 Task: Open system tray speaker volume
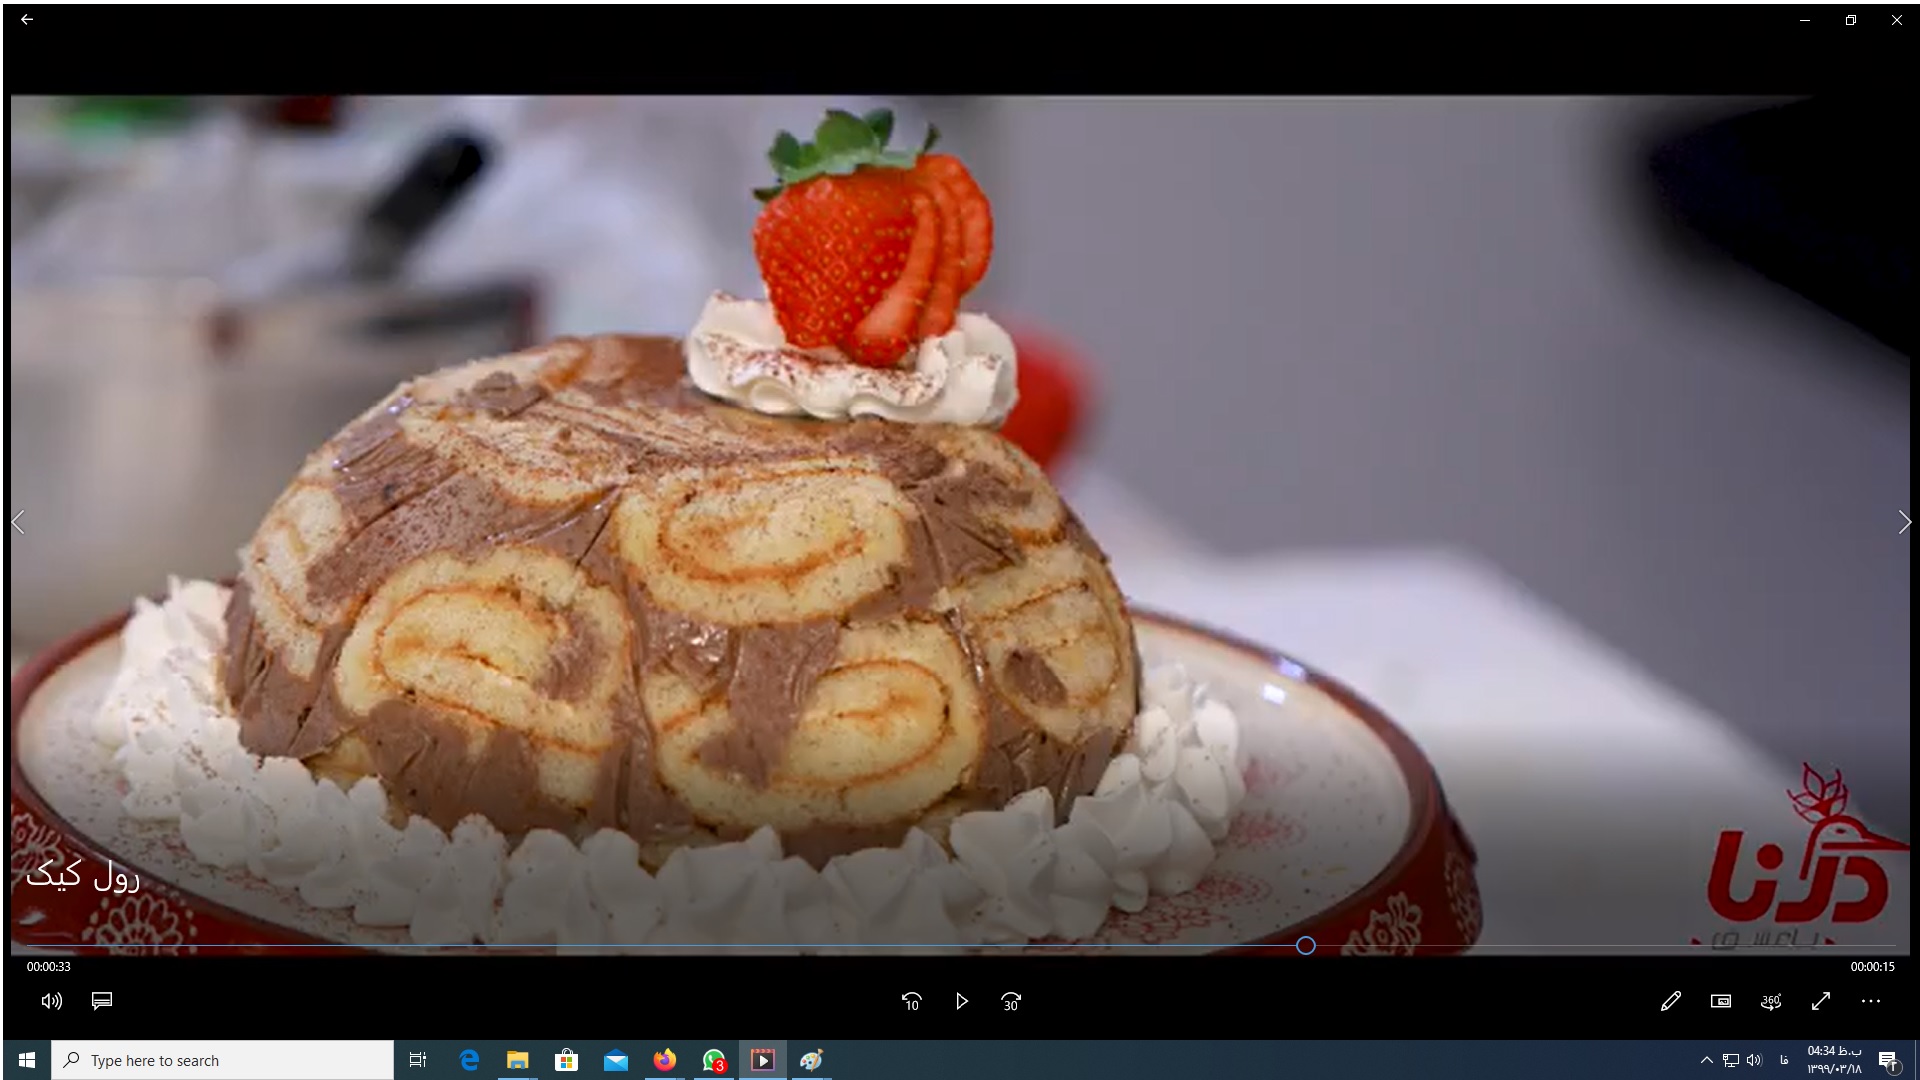tap(1754, 1060)
